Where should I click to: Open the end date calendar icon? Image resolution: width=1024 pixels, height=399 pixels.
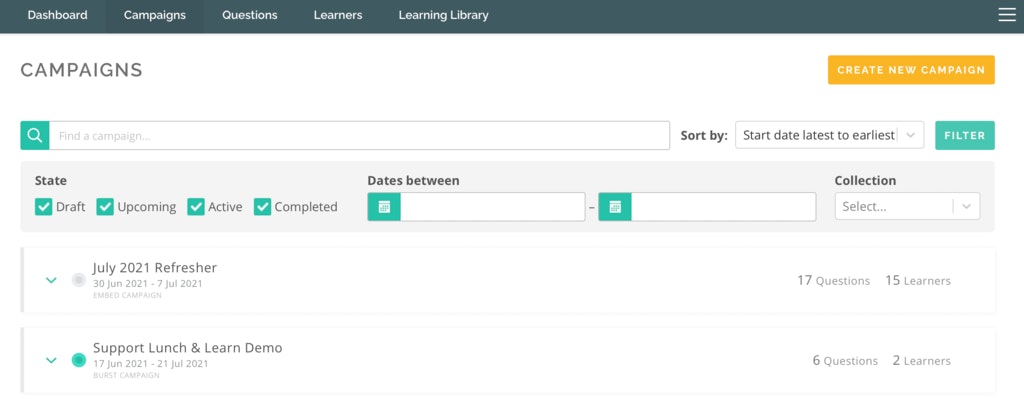(x=615, y=206)
